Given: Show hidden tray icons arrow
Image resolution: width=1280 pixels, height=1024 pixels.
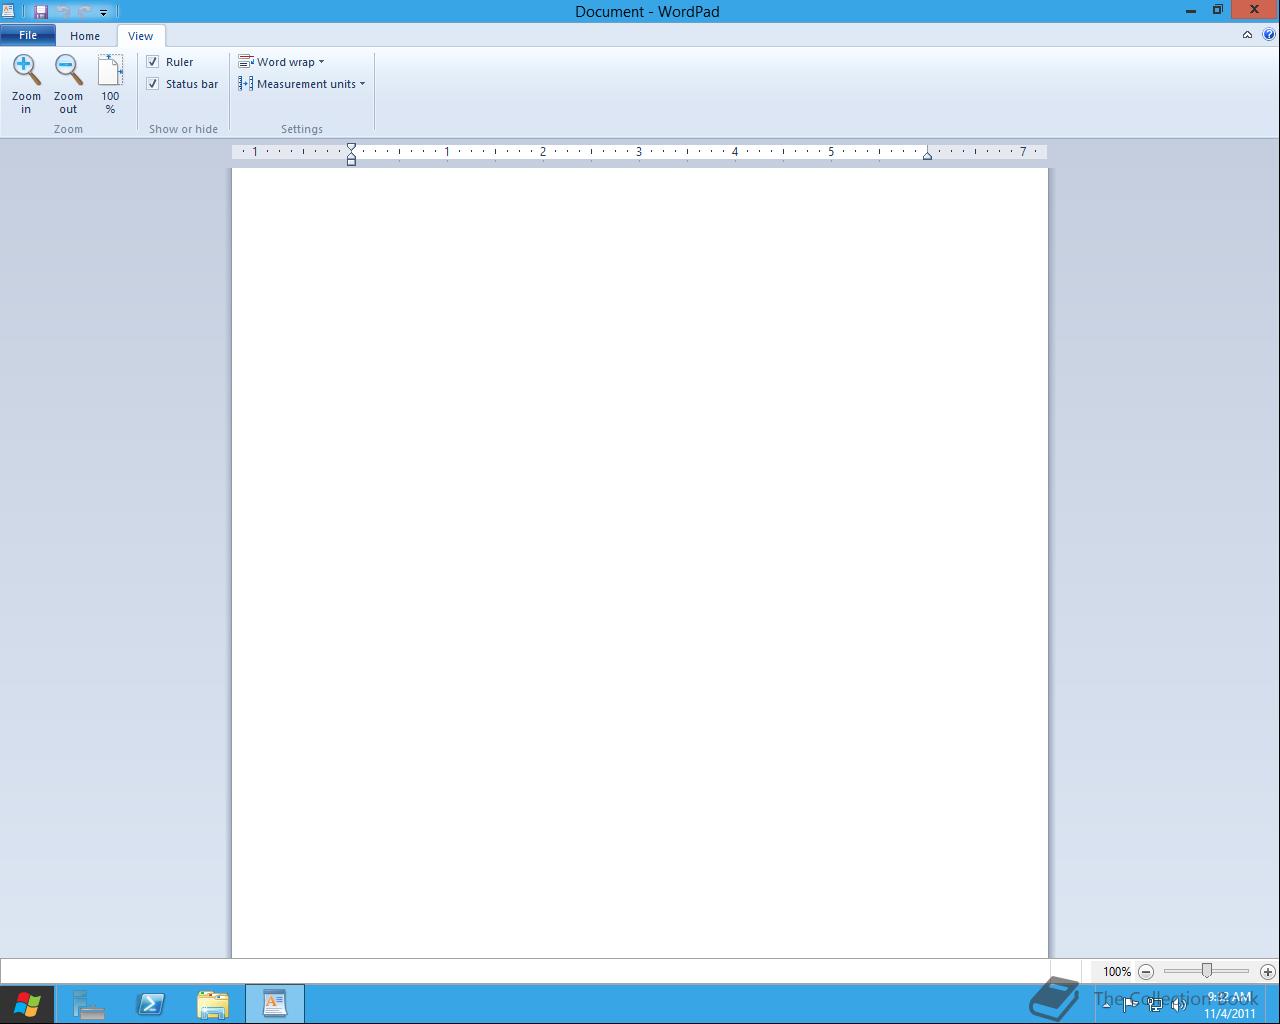Looking at the screenshot, I should (1106, 1004).
